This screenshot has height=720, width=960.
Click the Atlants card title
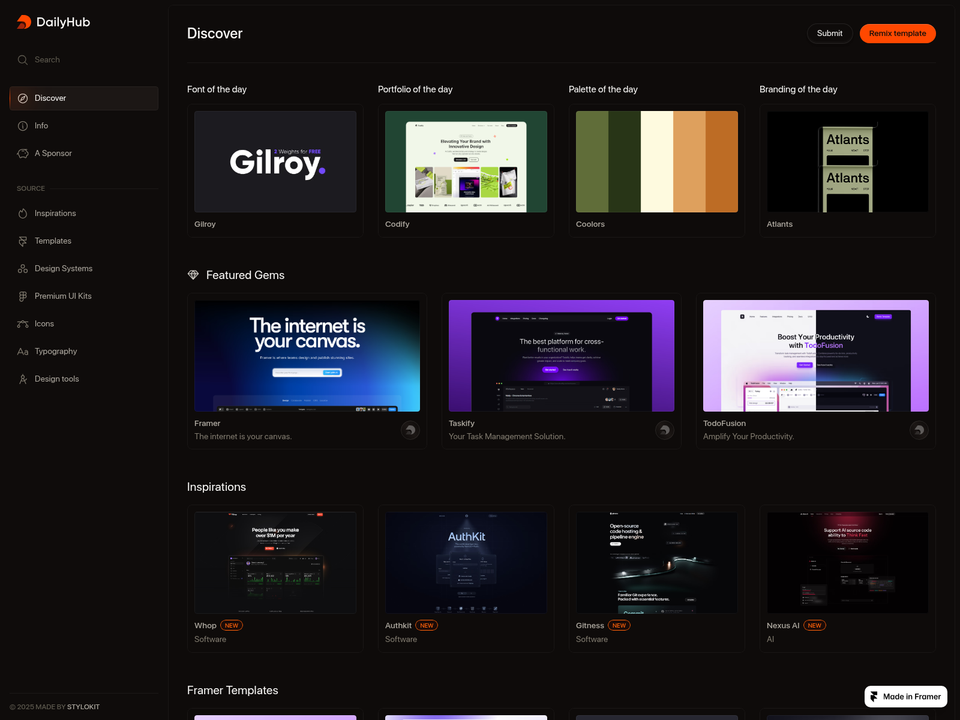pos(779,224)
